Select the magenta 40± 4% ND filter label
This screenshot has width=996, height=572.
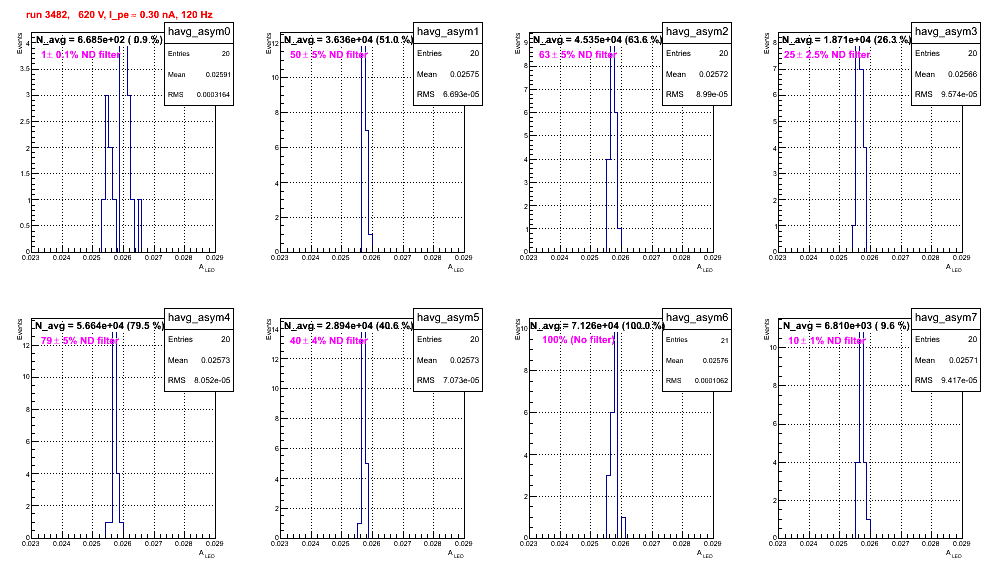click(329, 341)
